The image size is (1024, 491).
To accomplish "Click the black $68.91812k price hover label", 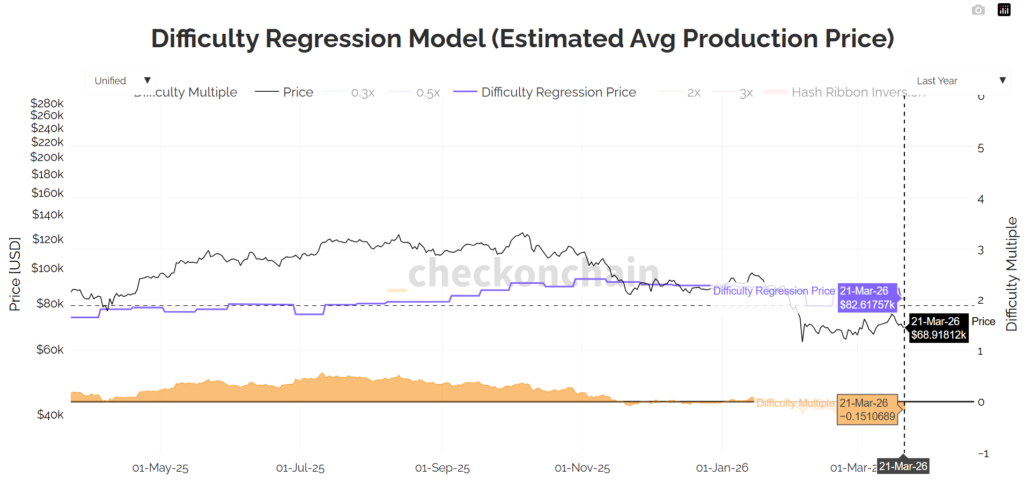I will click(x=938, y=328).
